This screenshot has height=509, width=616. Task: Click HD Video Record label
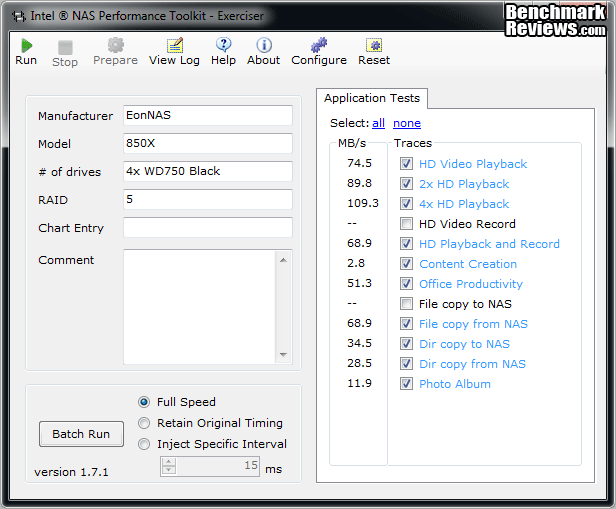coord(468,224)
